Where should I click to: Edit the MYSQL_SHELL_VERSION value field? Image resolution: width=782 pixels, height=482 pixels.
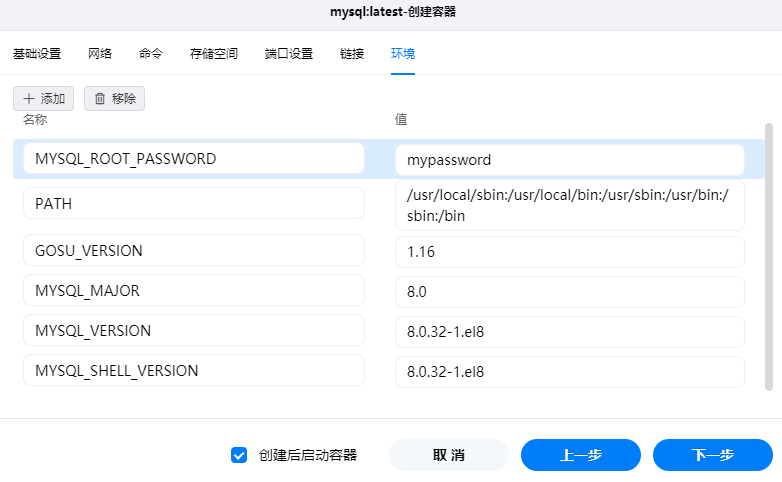(x=570, y=372)
